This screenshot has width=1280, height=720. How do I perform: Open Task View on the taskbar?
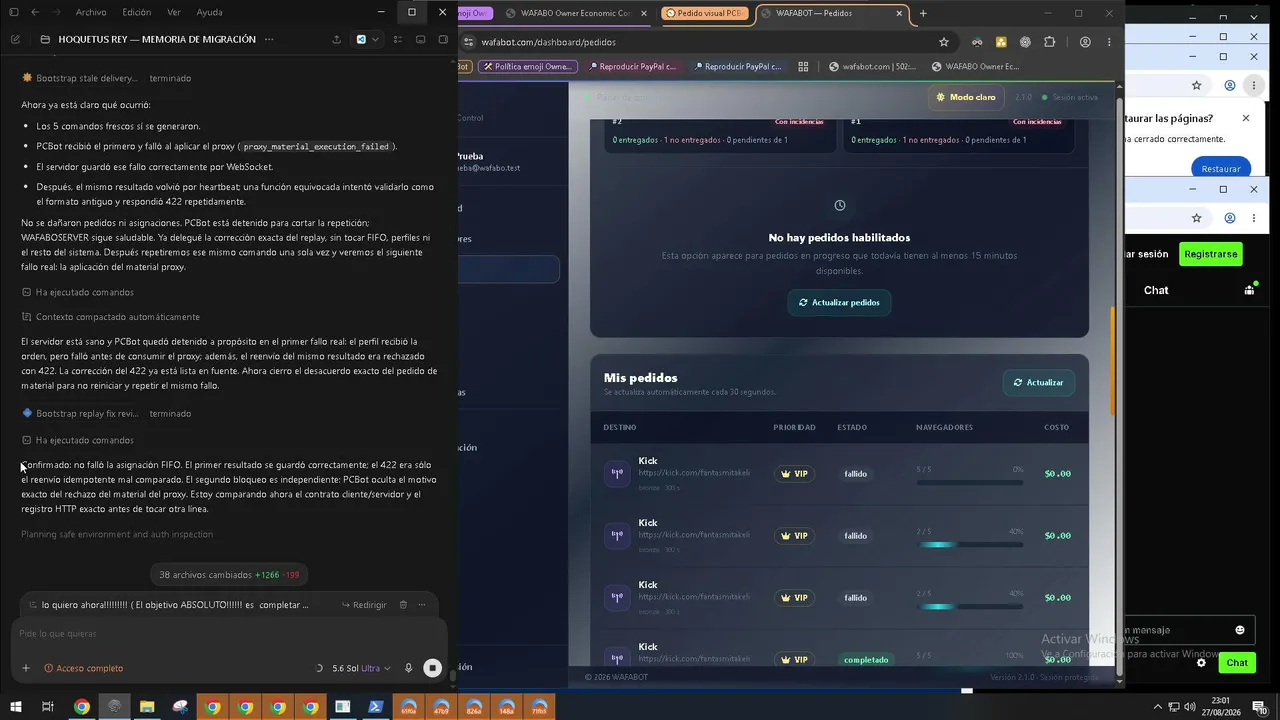pyautogui.click(x=47, y=707)
